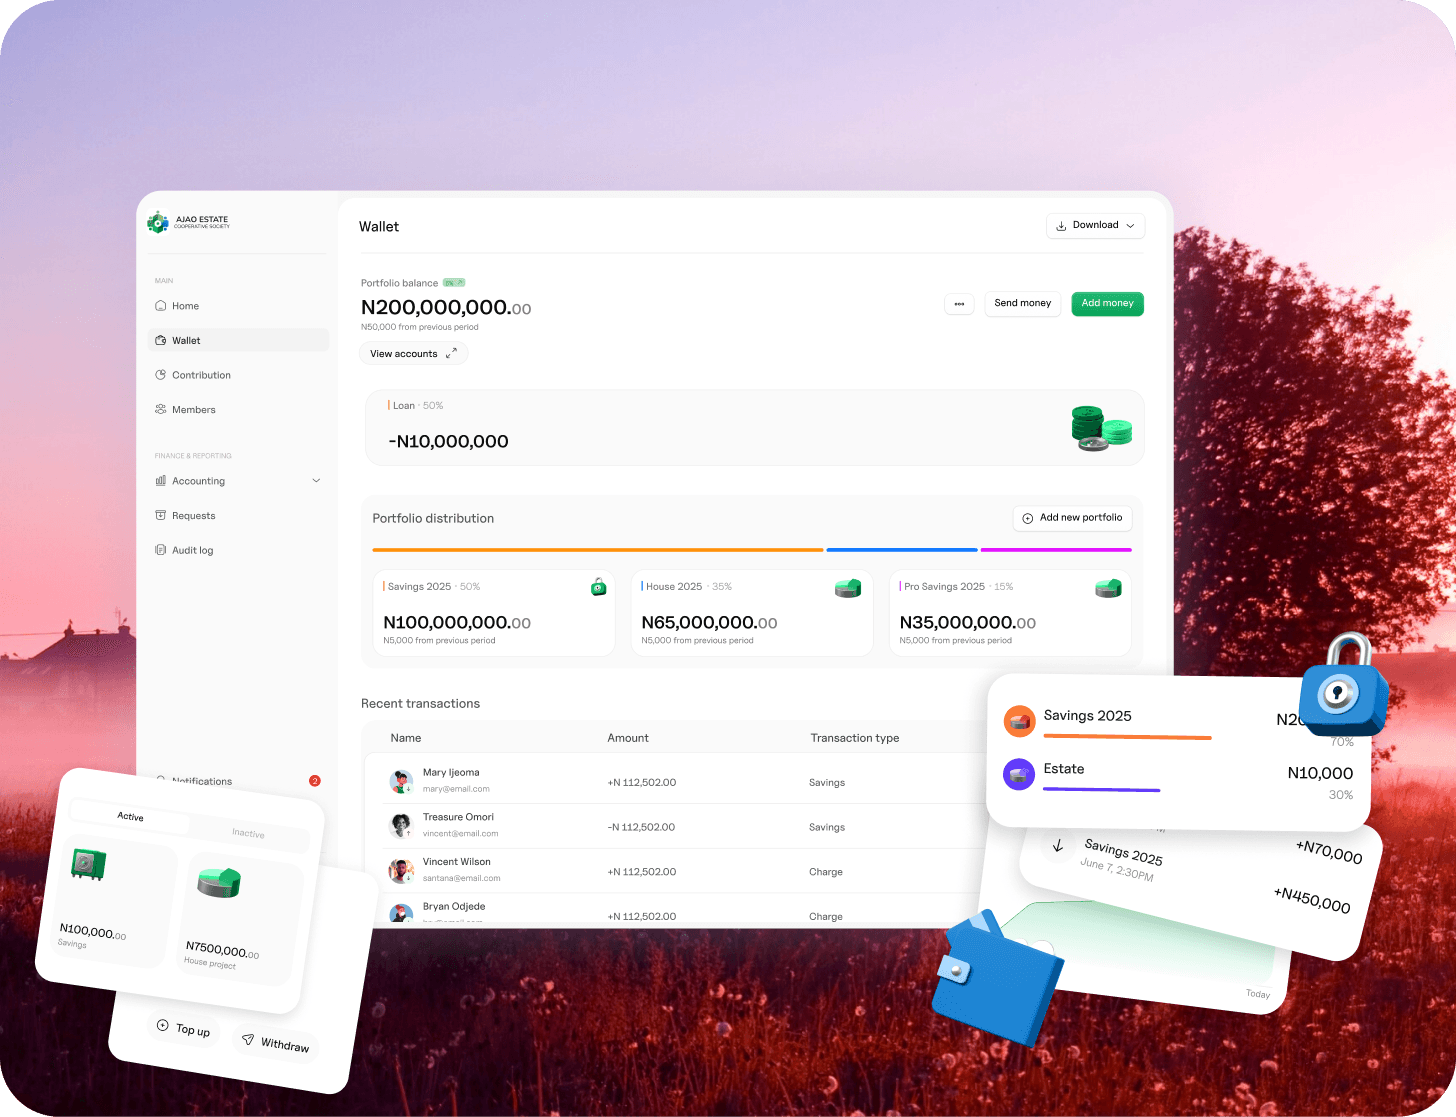Click the down arrow icon beside Savings 2025 June 7
1456x1117 pixels.
coord(1058,846)
